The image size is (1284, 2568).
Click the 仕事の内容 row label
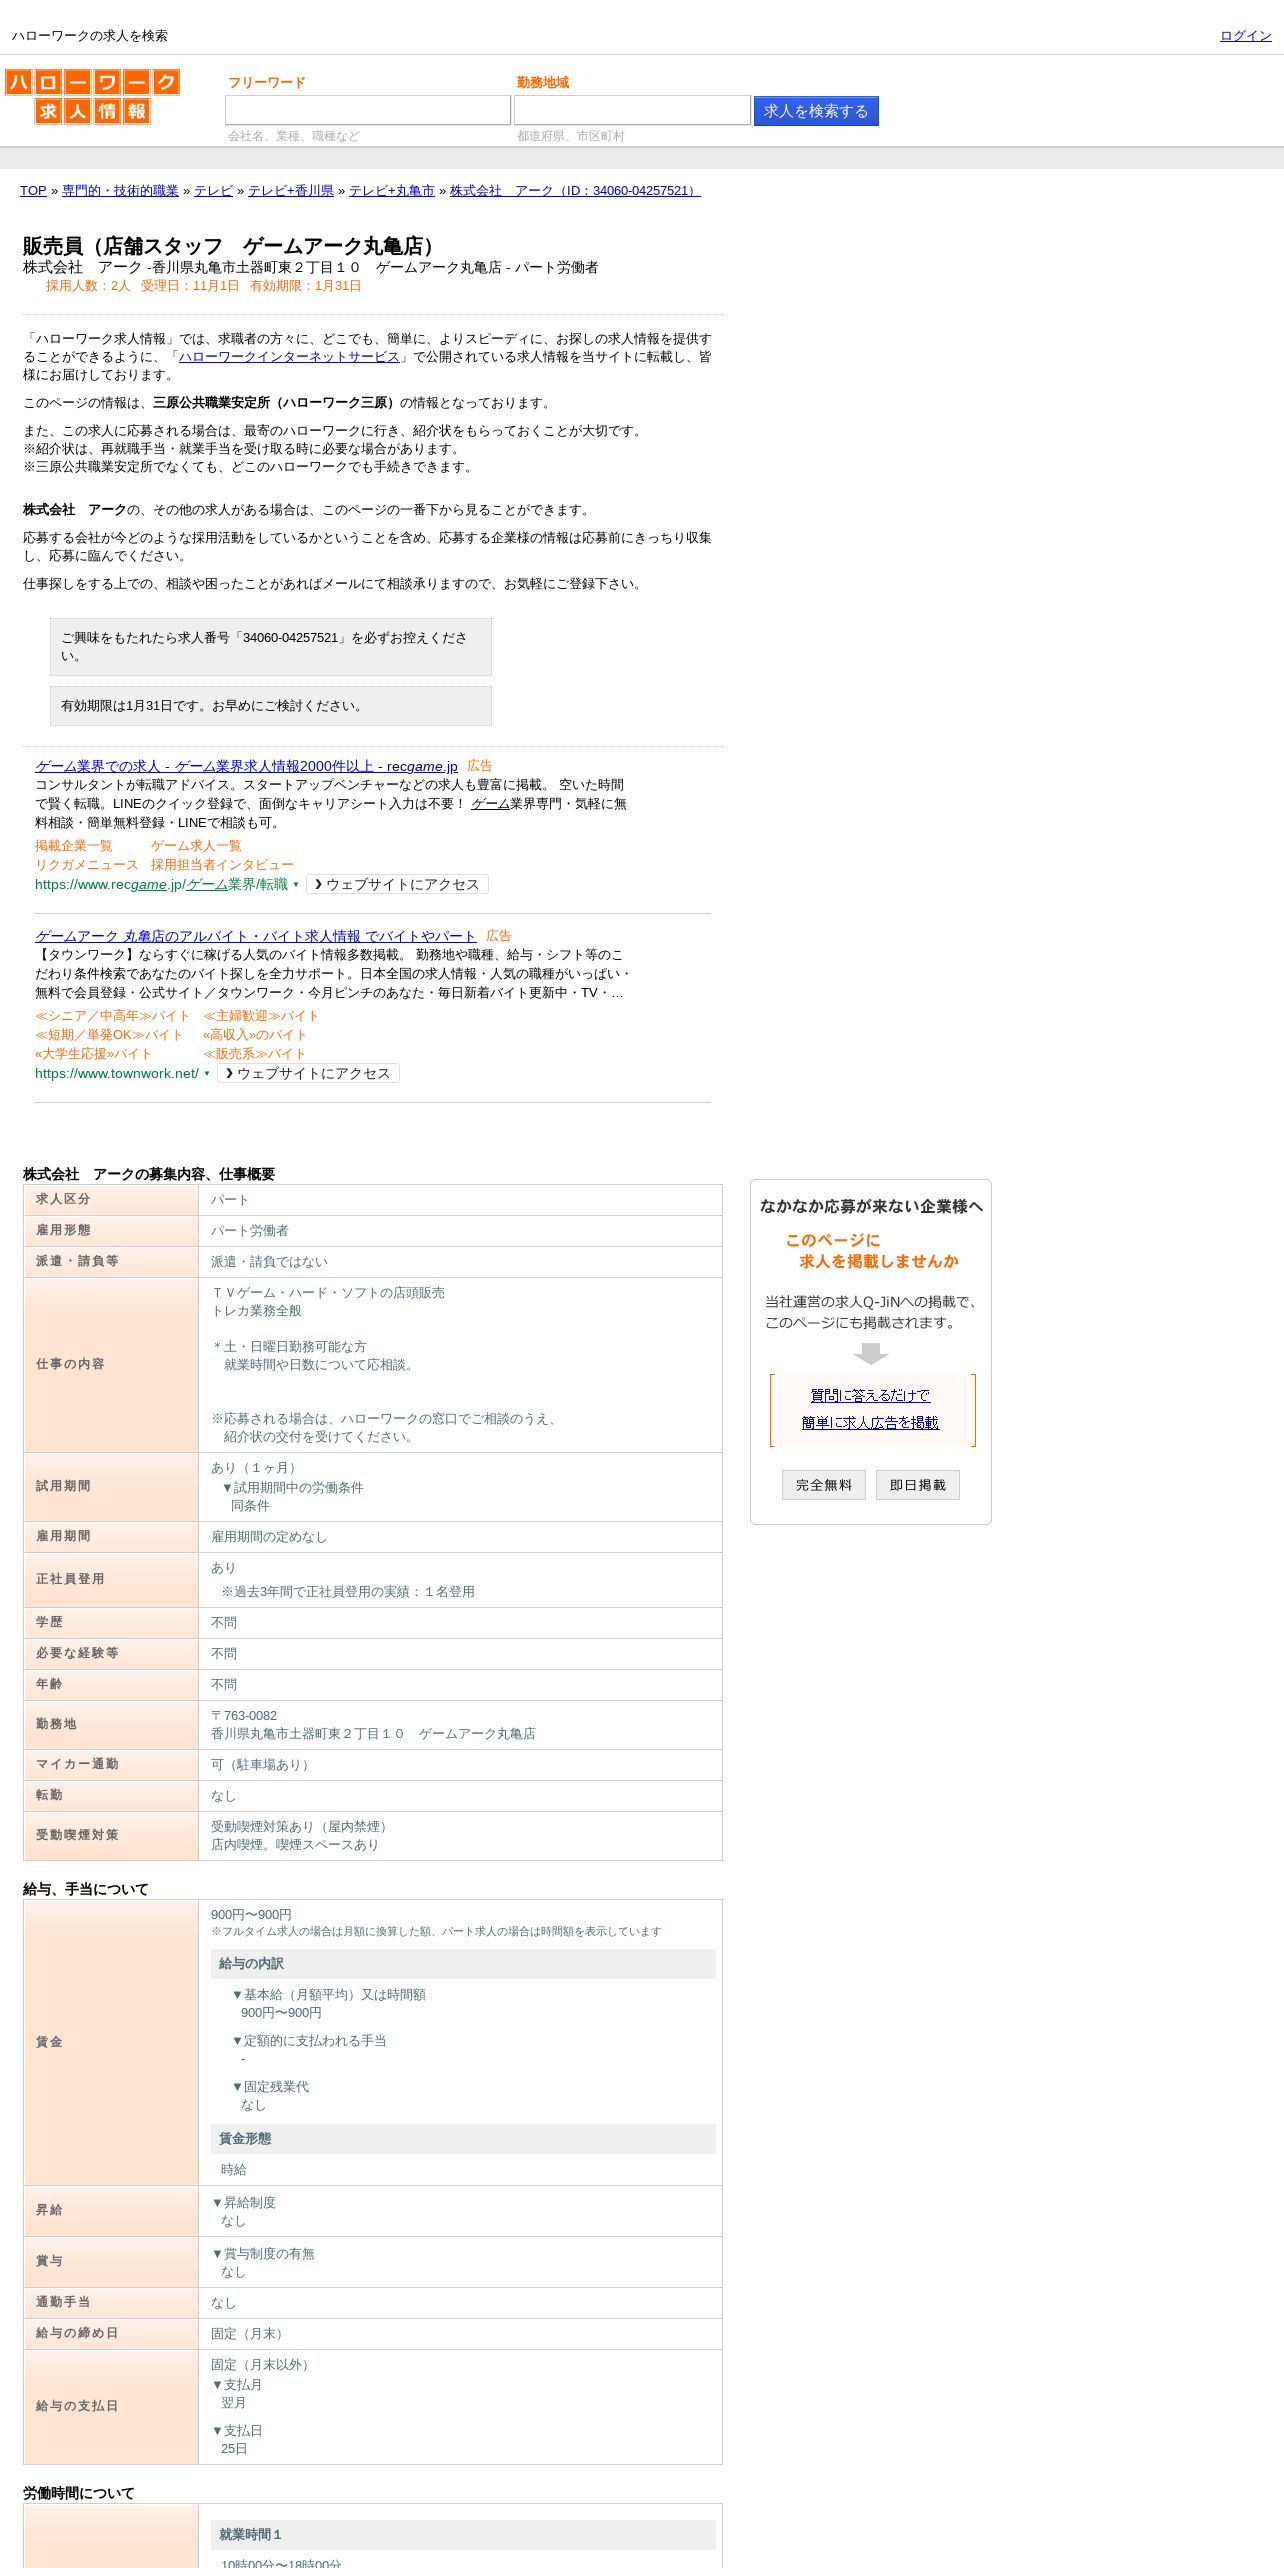[x=111, y=1365]
